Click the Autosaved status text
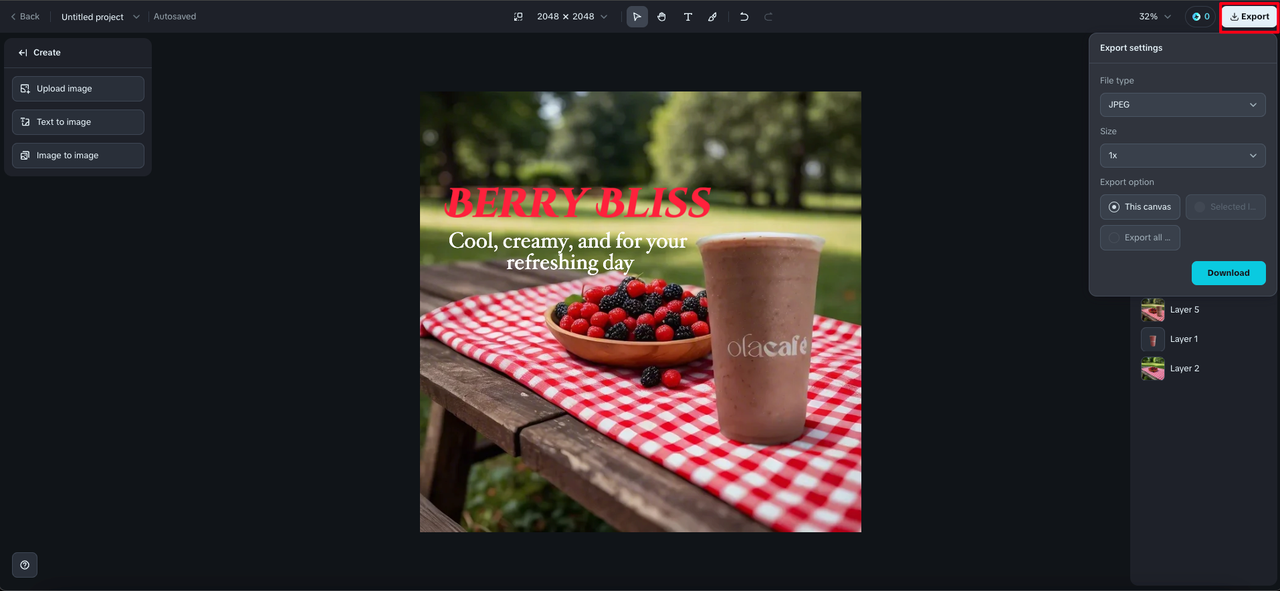This screenshot has width=1280, height=591. [x=175, y=17]
